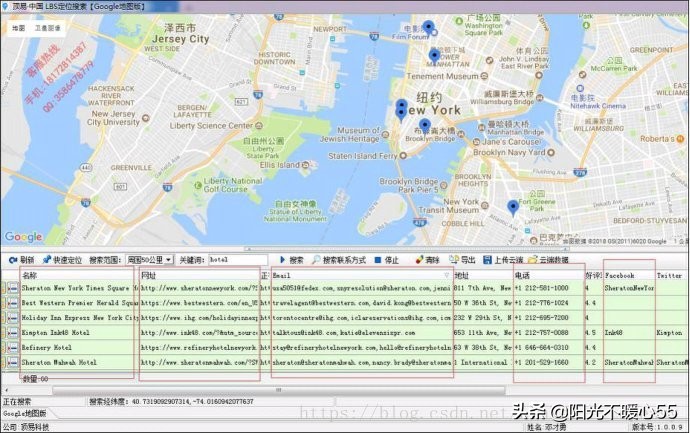This screenshot has height=433, width=690.
Task: Click the 上传云端 upload to cloud icon
Action: tap(487, 260)
